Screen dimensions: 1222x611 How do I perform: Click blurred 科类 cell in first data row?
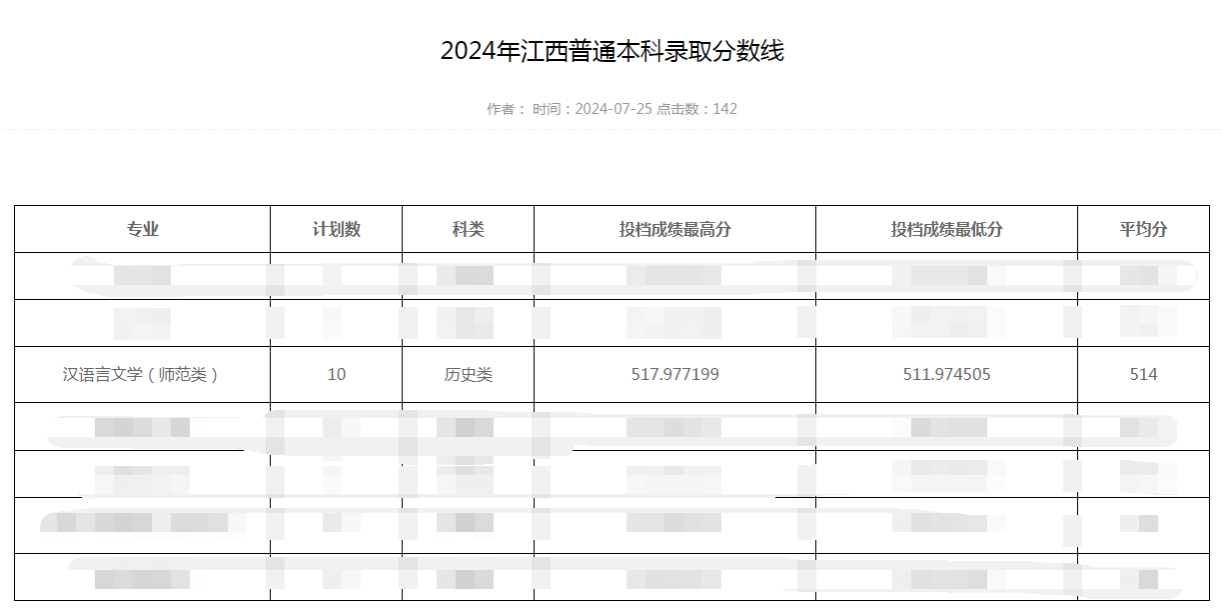pyautogui.click(x=468, y=275)
